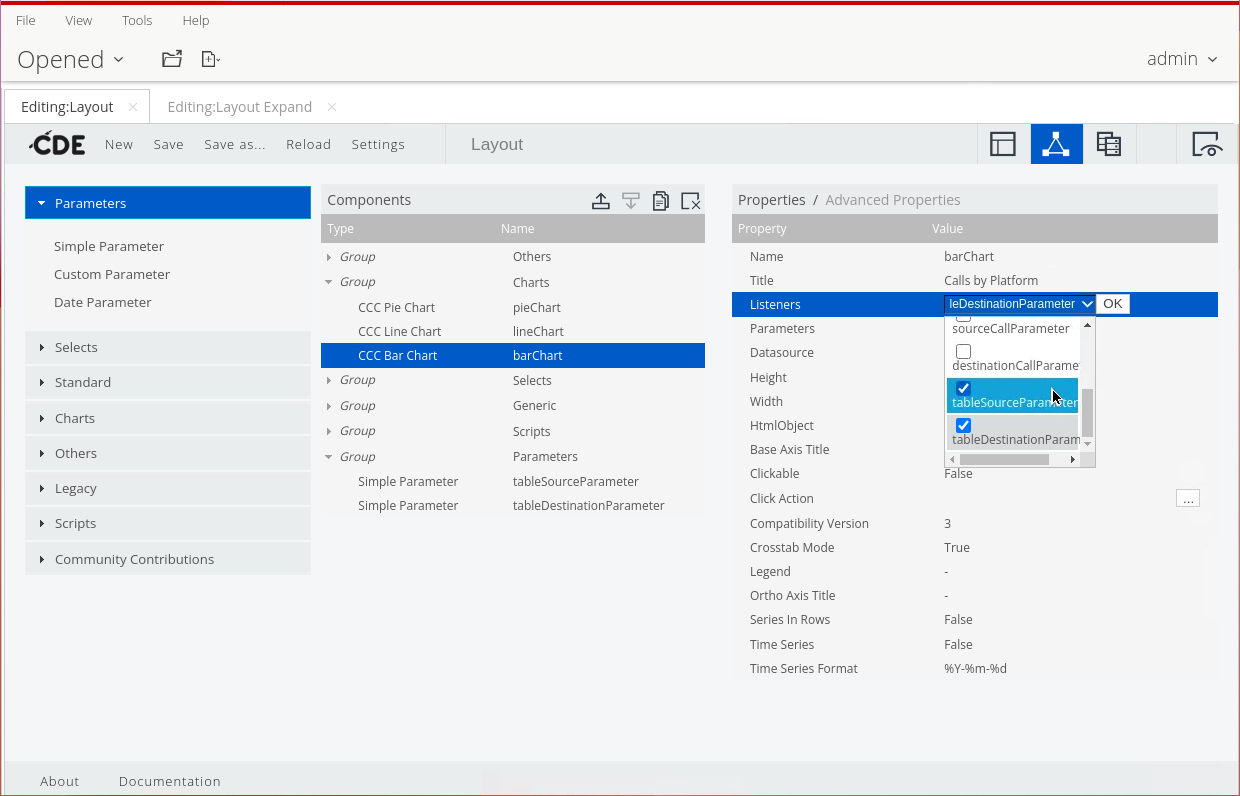Click the listeners list horizontal scrollbar
Viewport: 1240px width, 796px height.
click(x=1004, y=460)
